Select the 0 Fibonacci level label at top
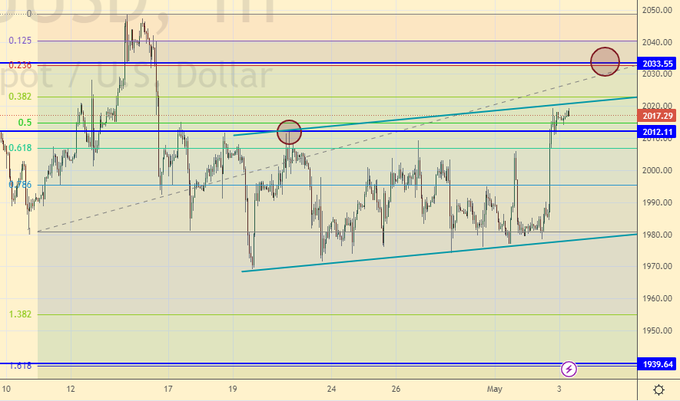This screenshot has height=401, width=680. pos(30,14)
